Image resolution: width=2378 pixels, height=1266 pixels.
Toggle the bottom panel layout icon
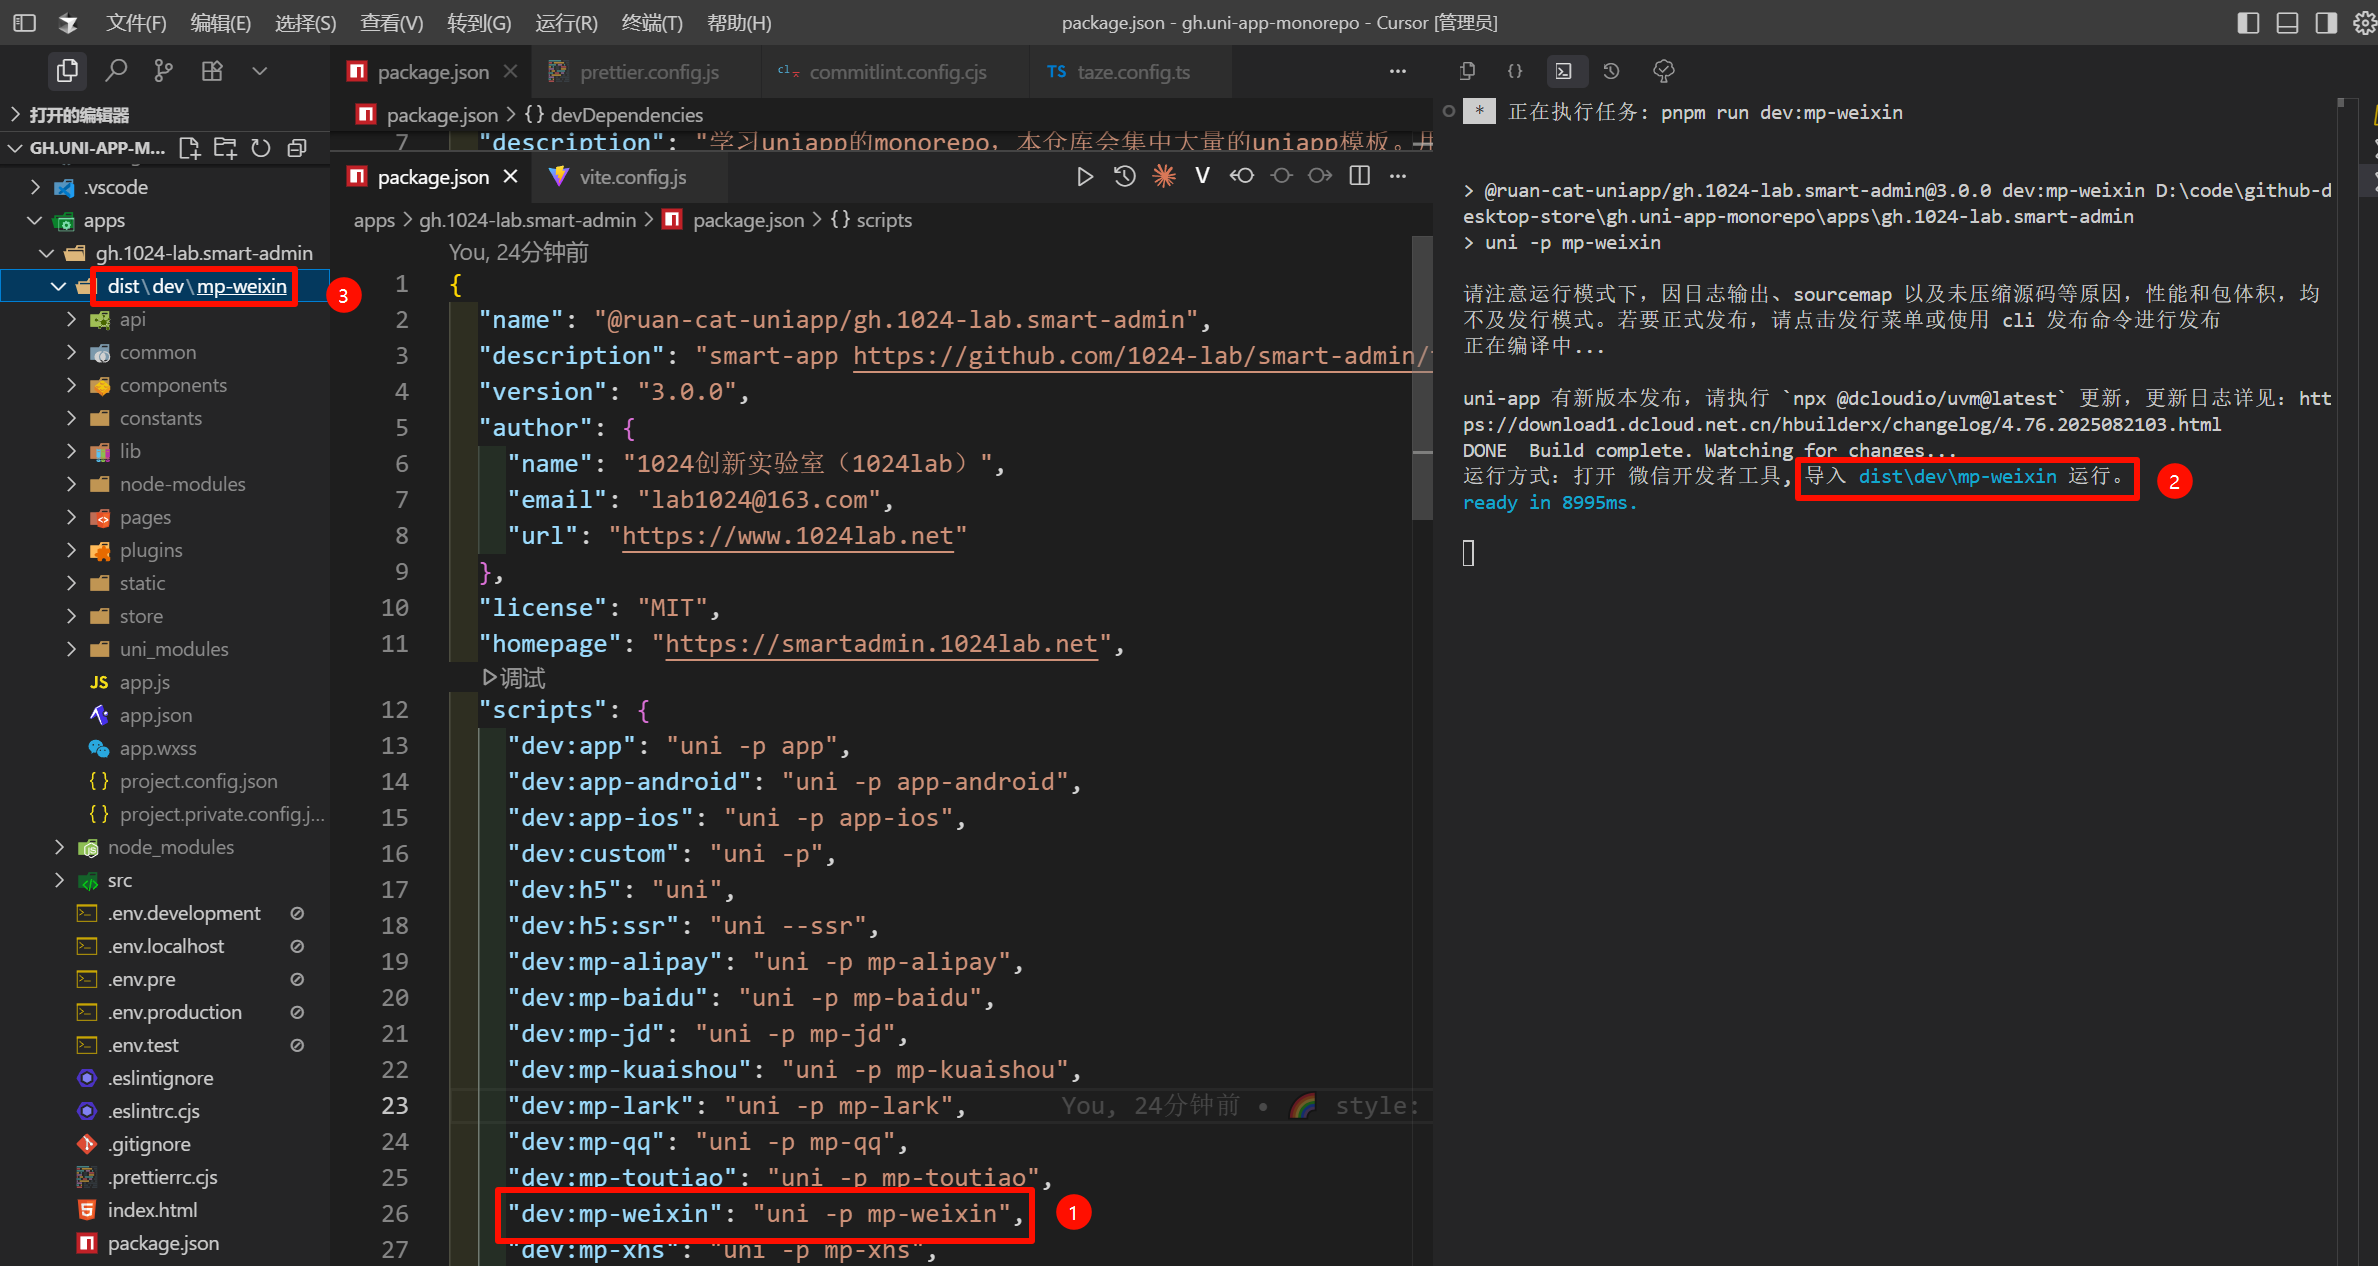(2287, 22)
